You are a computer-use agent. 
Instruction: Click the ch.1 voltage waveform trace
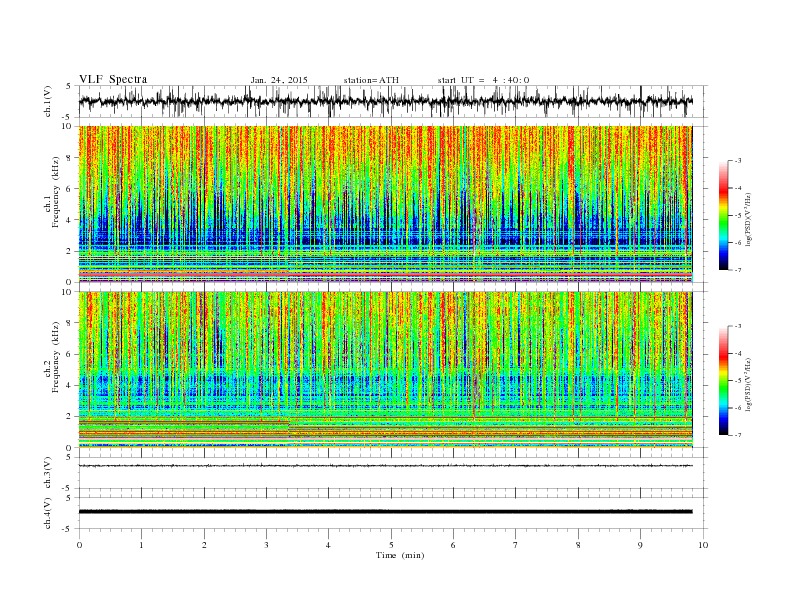pos(385,101)
